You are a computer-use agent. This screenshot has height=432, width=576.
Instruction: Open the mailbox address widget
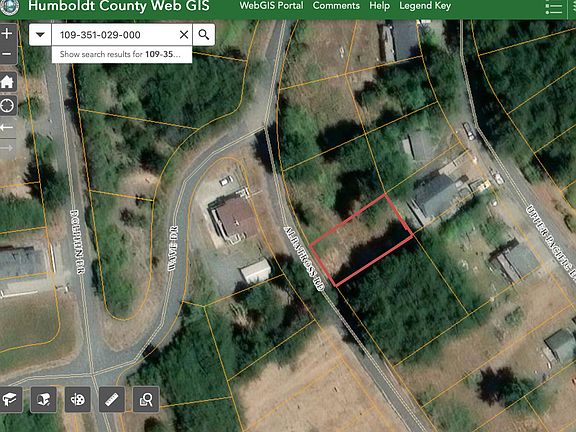pos(44,399)
